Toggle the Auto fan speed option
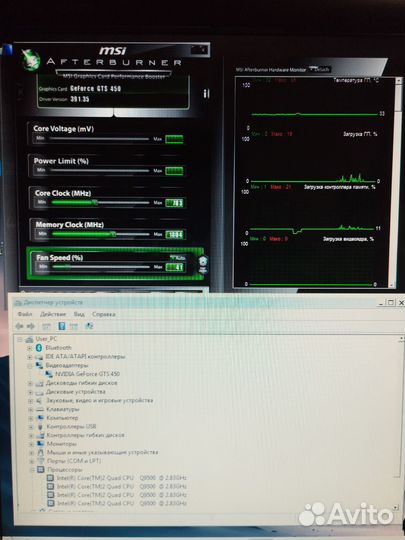The height and width of the screenshot is (540, 405). [178, 258]
